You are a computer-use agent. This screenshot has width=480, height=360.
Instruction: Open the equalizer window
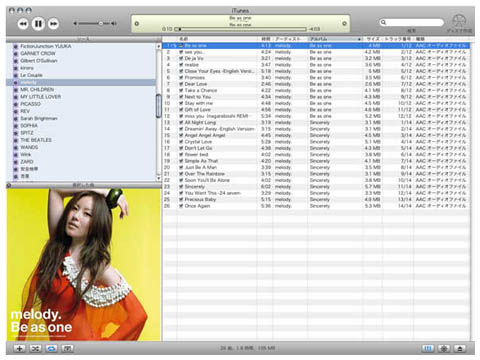(x=428, y=349)
